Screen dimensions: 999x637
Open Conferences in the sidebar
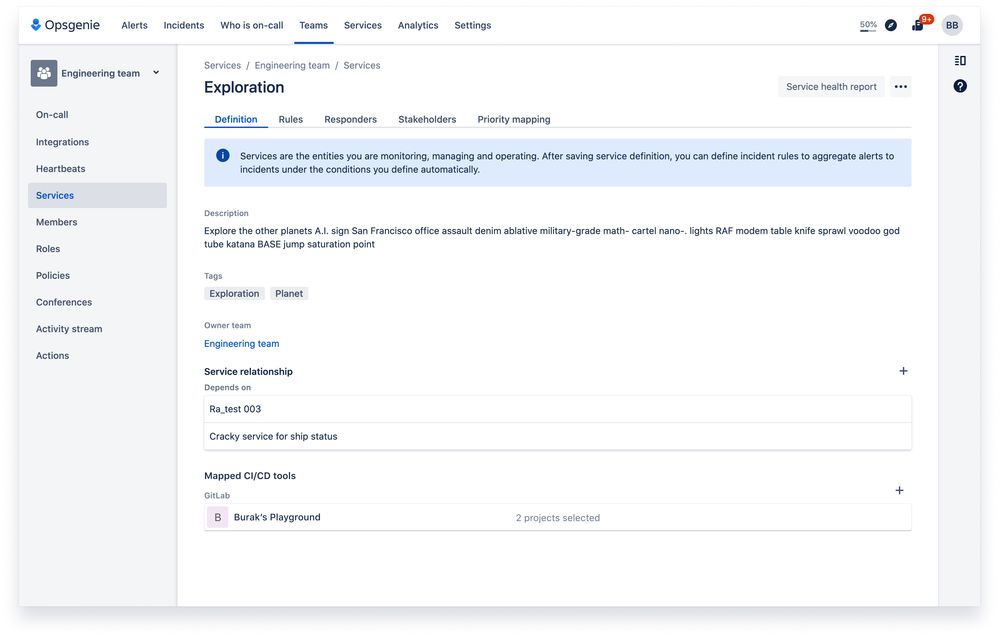point(97,303)
